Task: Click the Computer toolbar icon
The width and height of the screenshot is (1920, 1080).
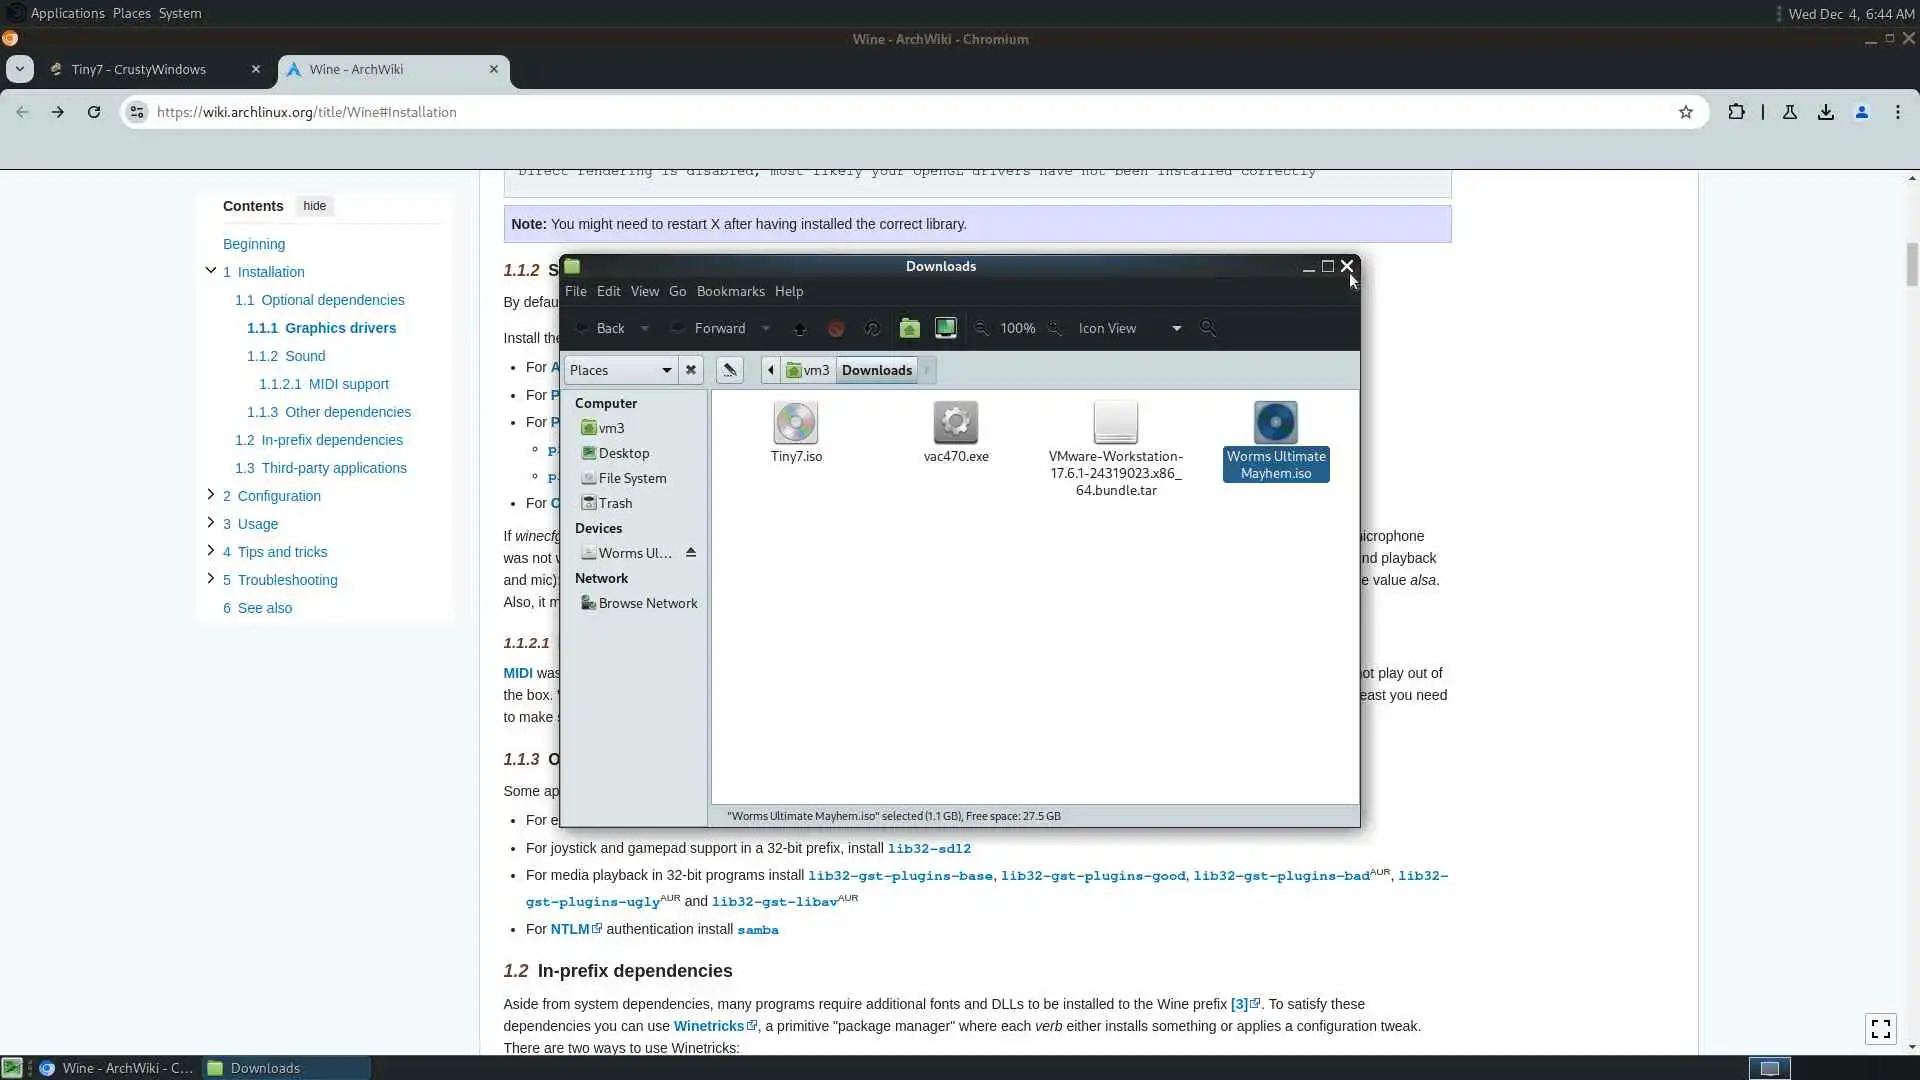Action: (x=945, y=328)
